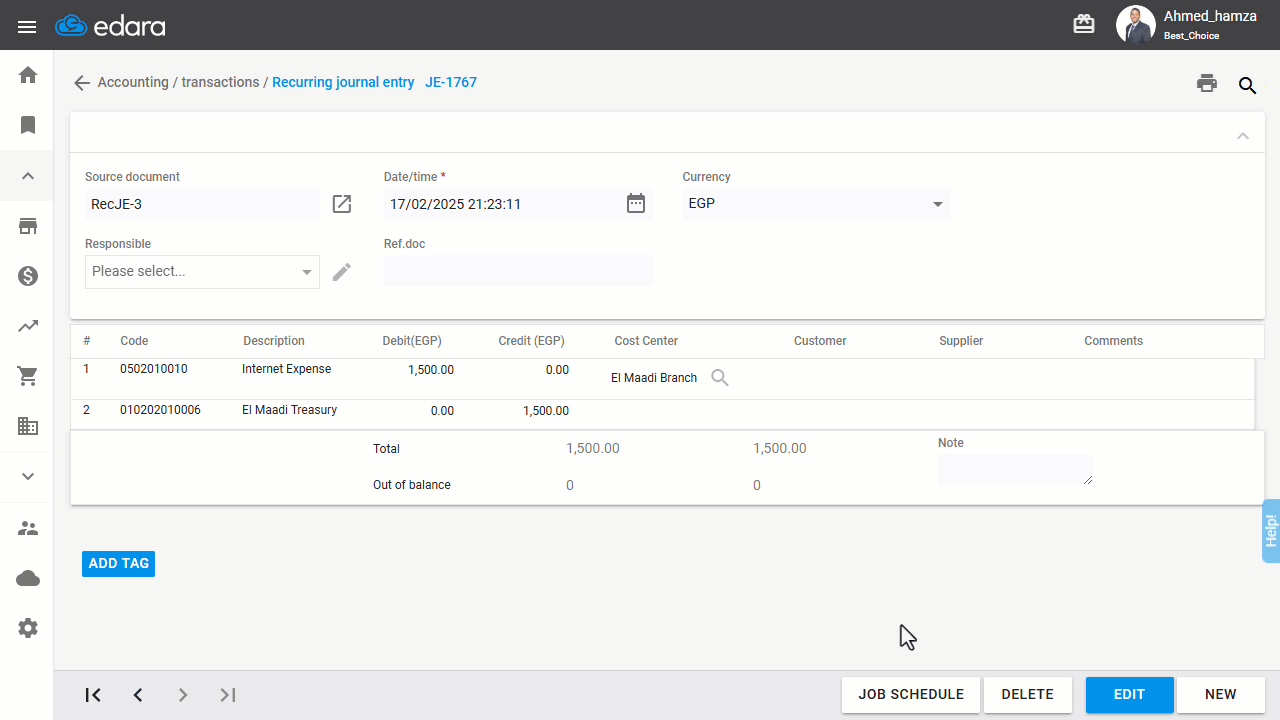
Task: Edit Responsible with pencil icon
Action: [342, 271]
